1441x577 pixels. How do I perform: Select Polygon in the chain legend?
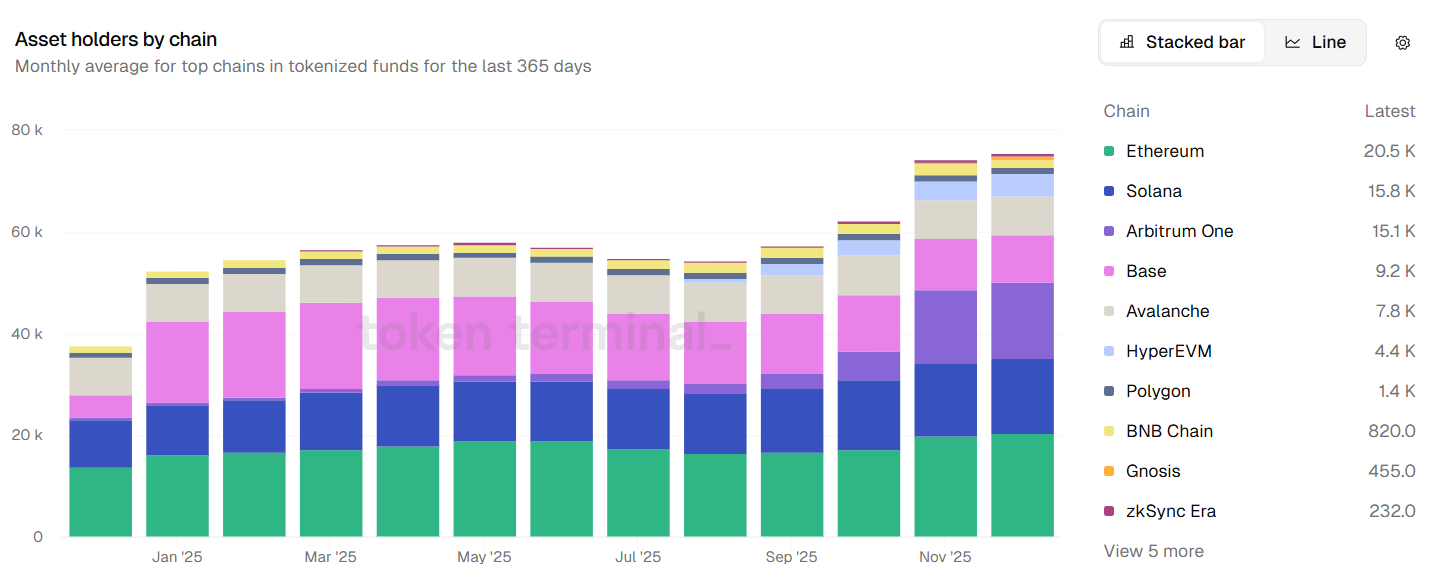[x=1158, y=391]
